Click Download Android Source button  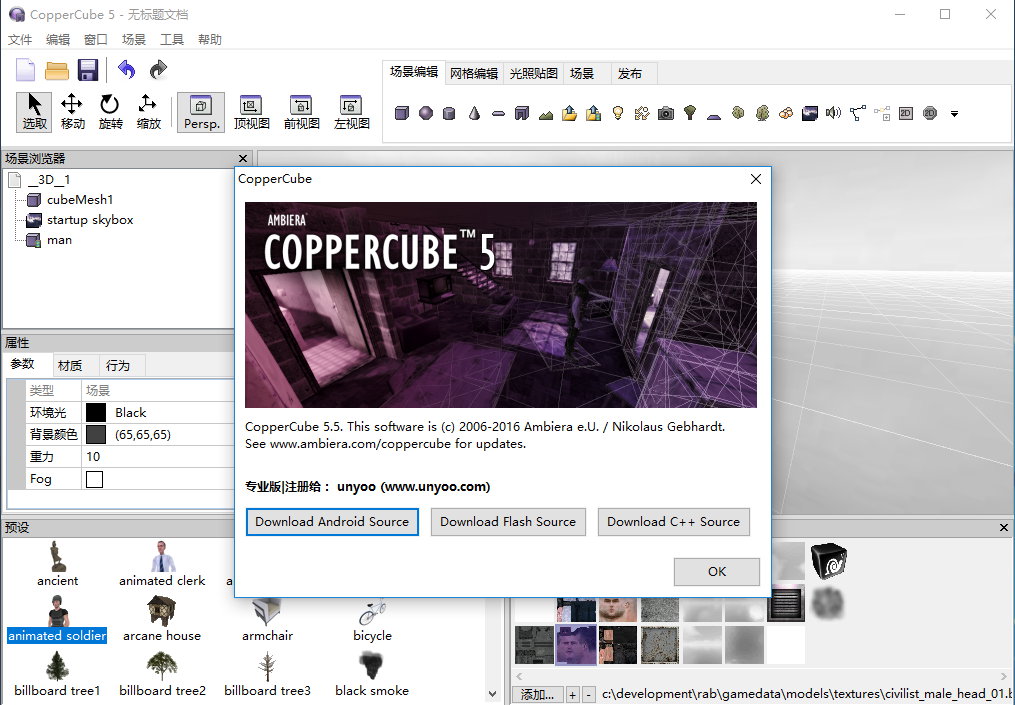click(332, 521)
